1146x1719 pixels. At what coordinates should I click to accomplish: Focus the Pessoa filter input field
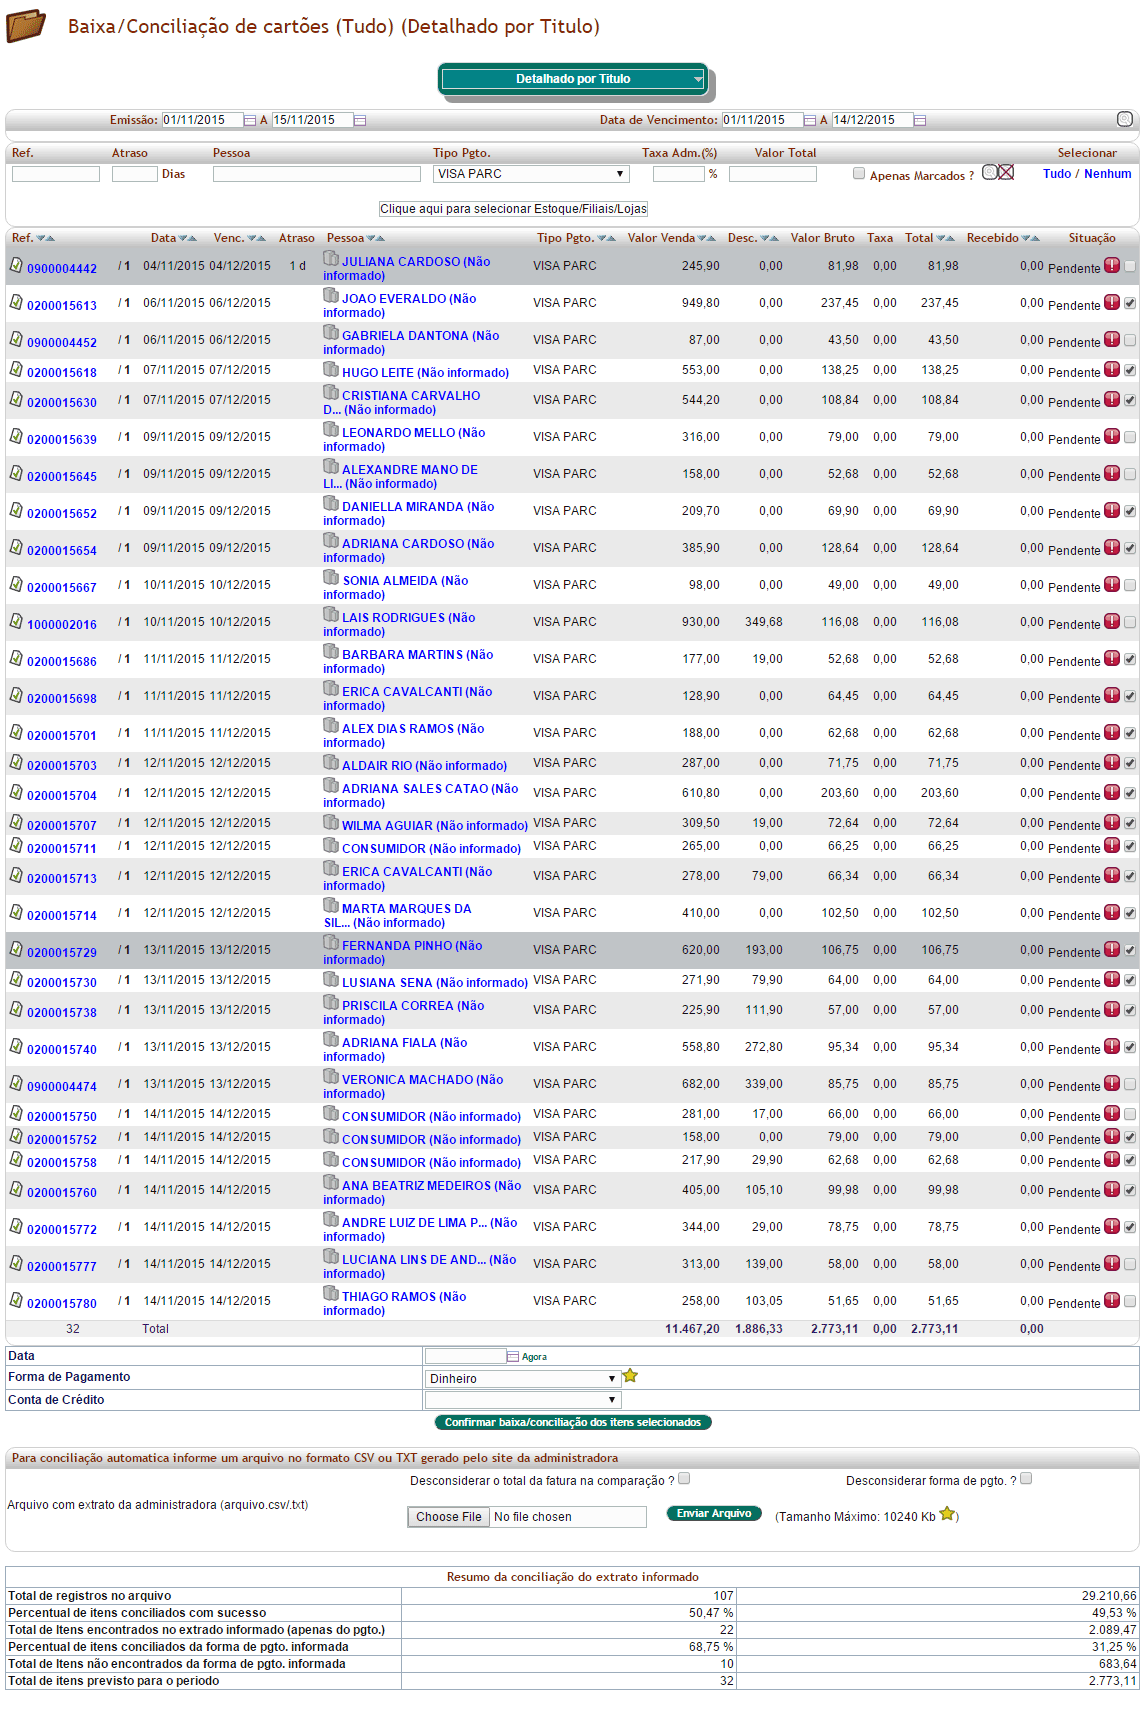pyautogui.click(x=317, y=174)
